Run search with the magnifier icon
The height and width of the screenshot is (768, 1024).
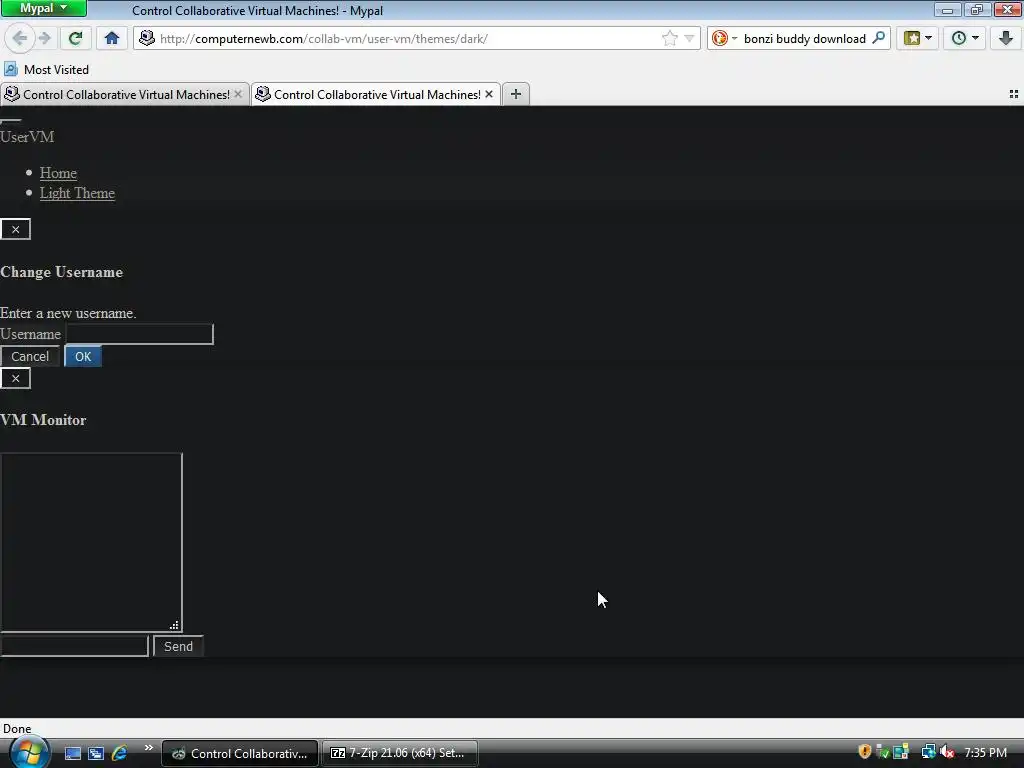pyautogui.click(x=878, y=38)
